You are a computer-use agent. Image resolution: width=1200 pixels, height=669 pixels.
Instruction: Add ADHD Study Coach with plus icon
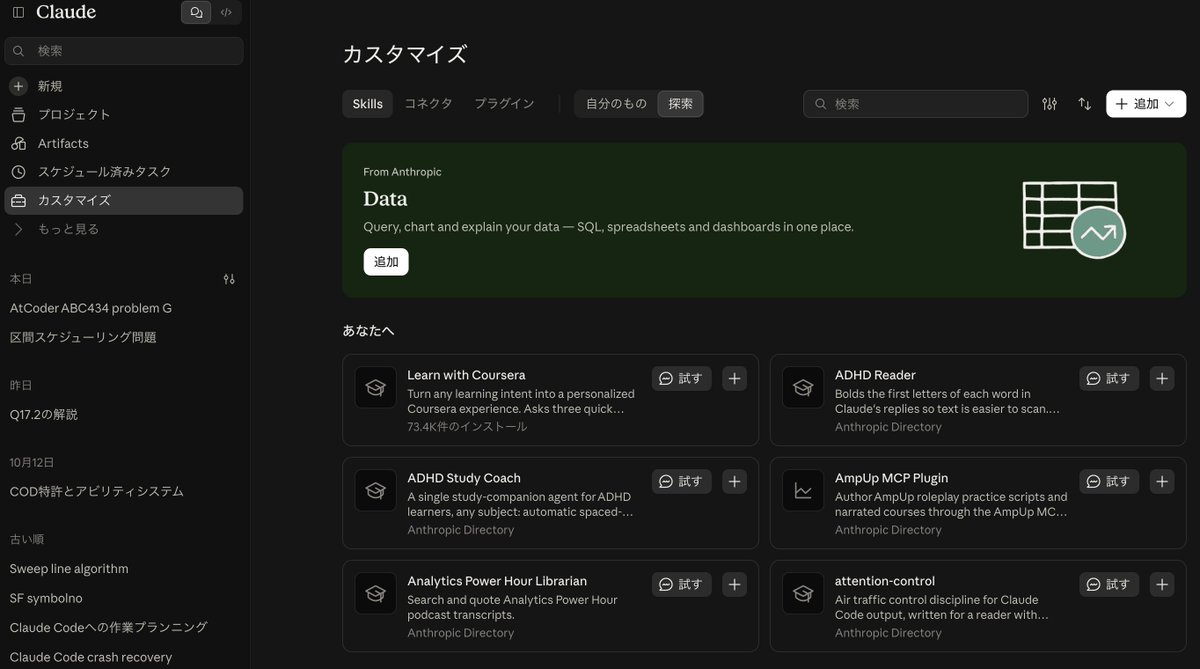coord(734,482)
